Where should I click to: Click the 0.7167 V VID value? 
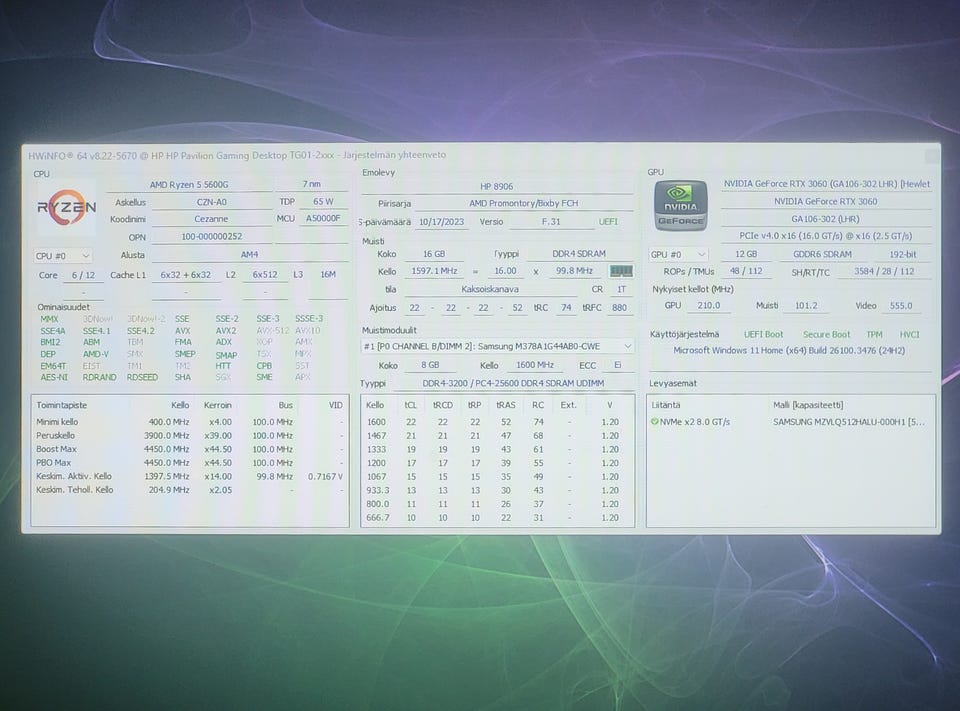tap(325, 476)
